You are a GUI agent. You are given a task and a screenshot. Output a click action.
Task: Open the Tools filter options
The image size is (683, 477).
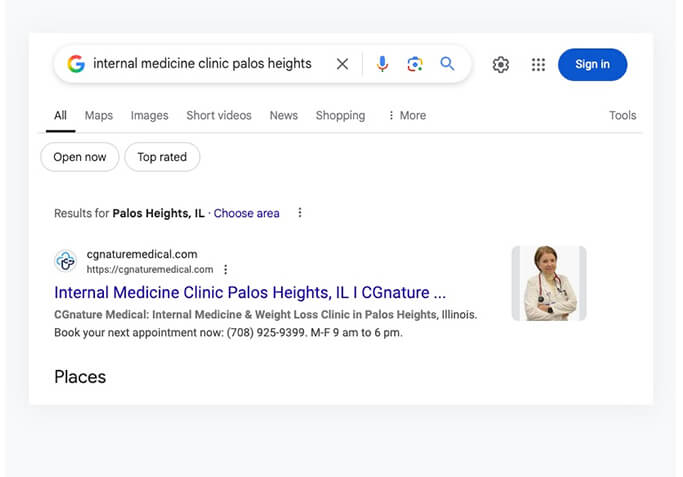622,115
